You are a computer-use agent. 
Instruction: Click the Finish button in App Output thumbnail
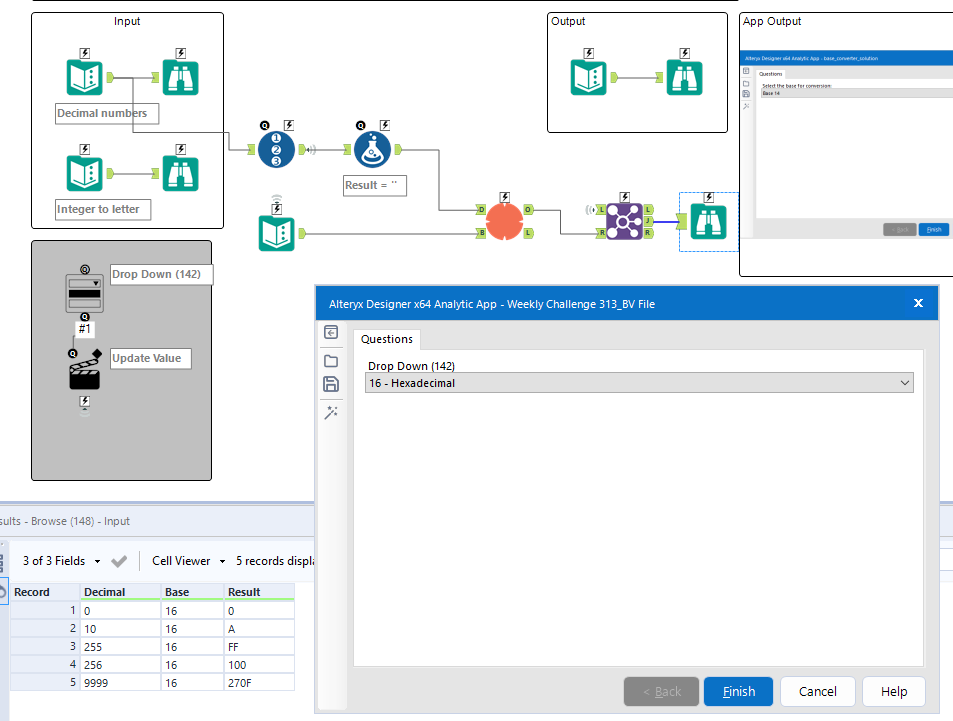coord(934,229)
